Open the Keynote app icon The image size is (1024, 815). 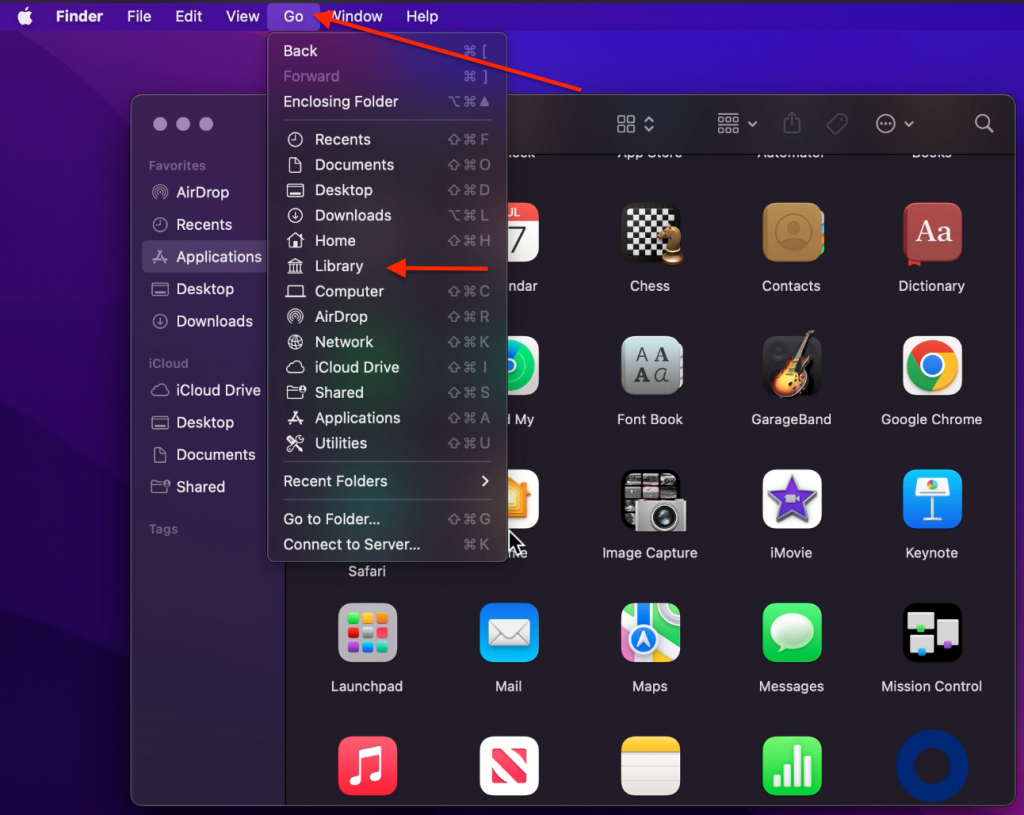tap(932, 499)
